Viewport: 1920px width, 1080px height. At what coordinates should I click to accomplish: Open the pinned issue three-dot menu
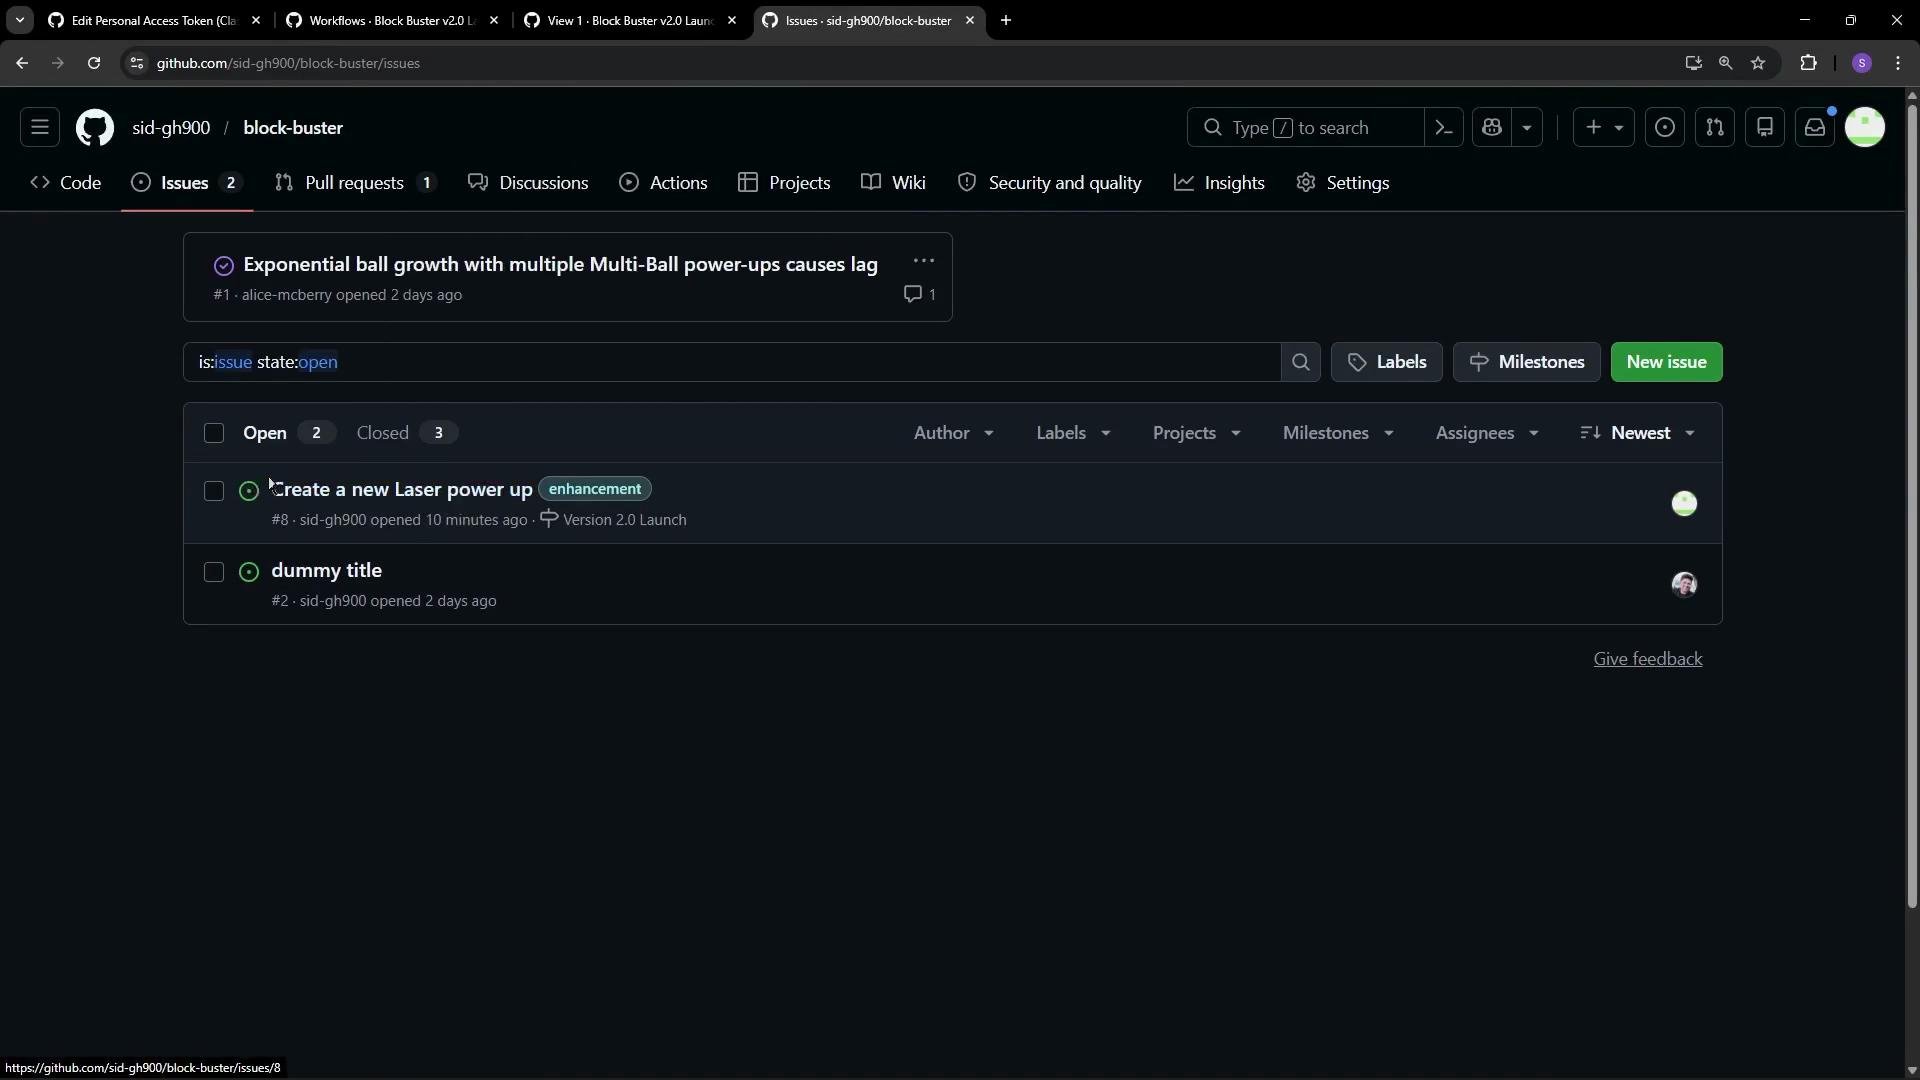coord(924,261)
